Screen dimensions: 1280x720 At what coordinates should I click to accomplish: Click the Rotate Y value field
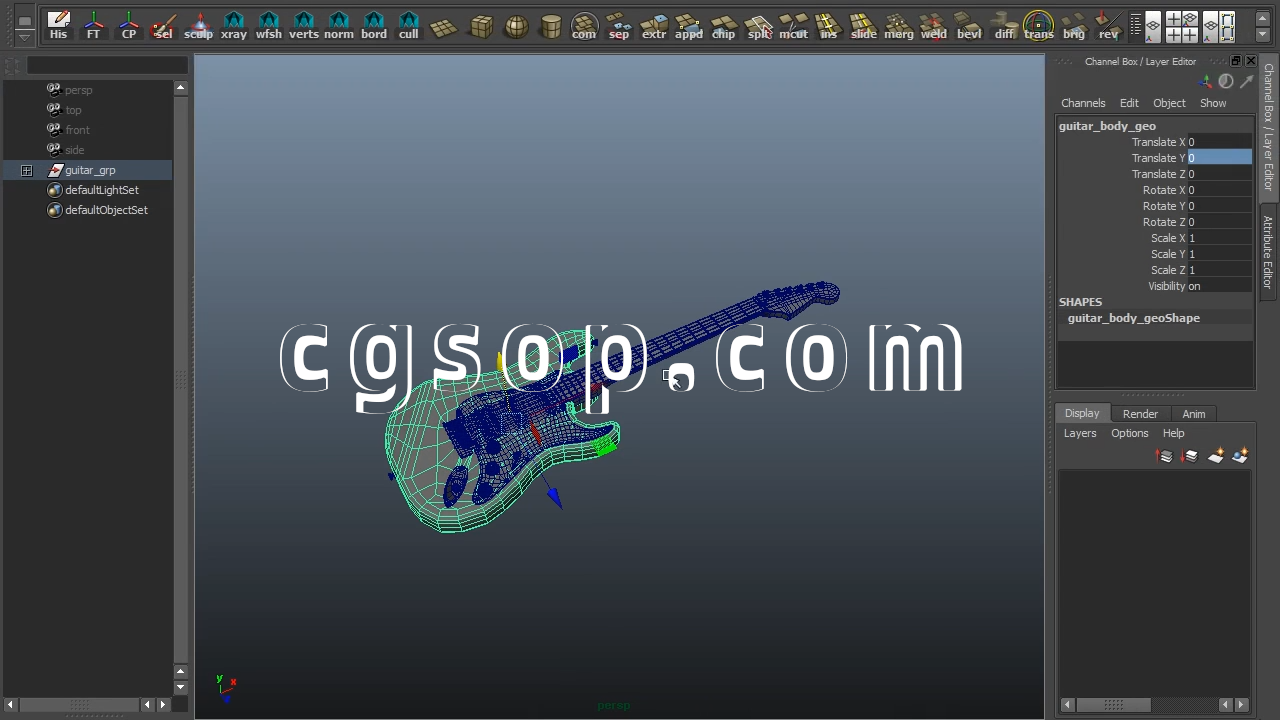click(1220, 206)
